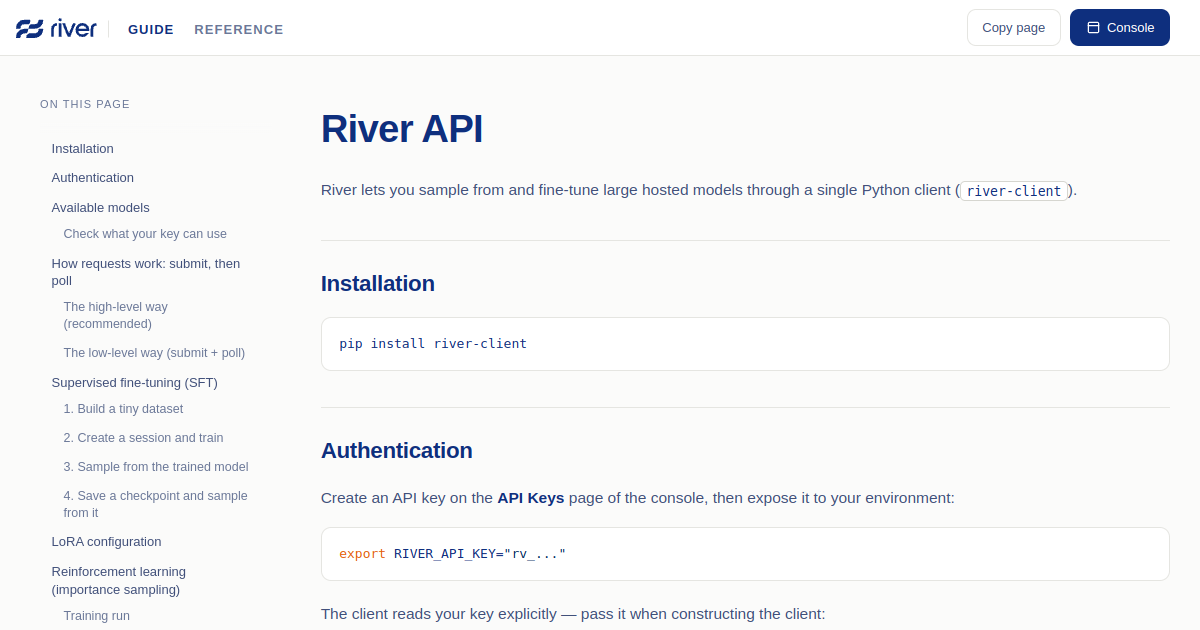This screenshot has width=1200, height=630.
Task: Click the Copy page button
Action: pos(1014,28)
